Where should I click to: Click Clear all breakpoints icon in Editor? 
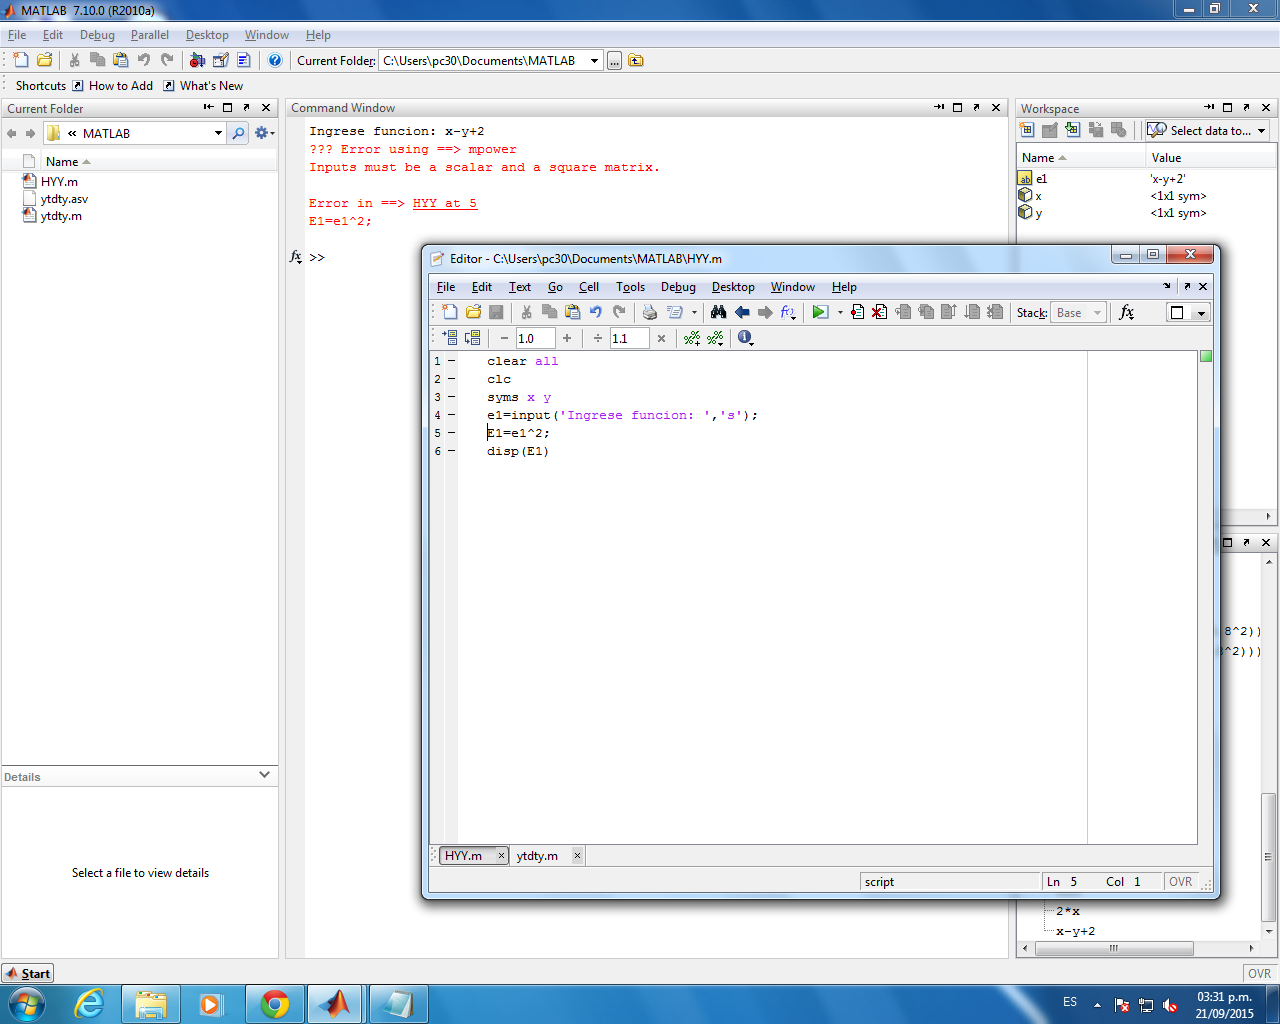(879, 312)
